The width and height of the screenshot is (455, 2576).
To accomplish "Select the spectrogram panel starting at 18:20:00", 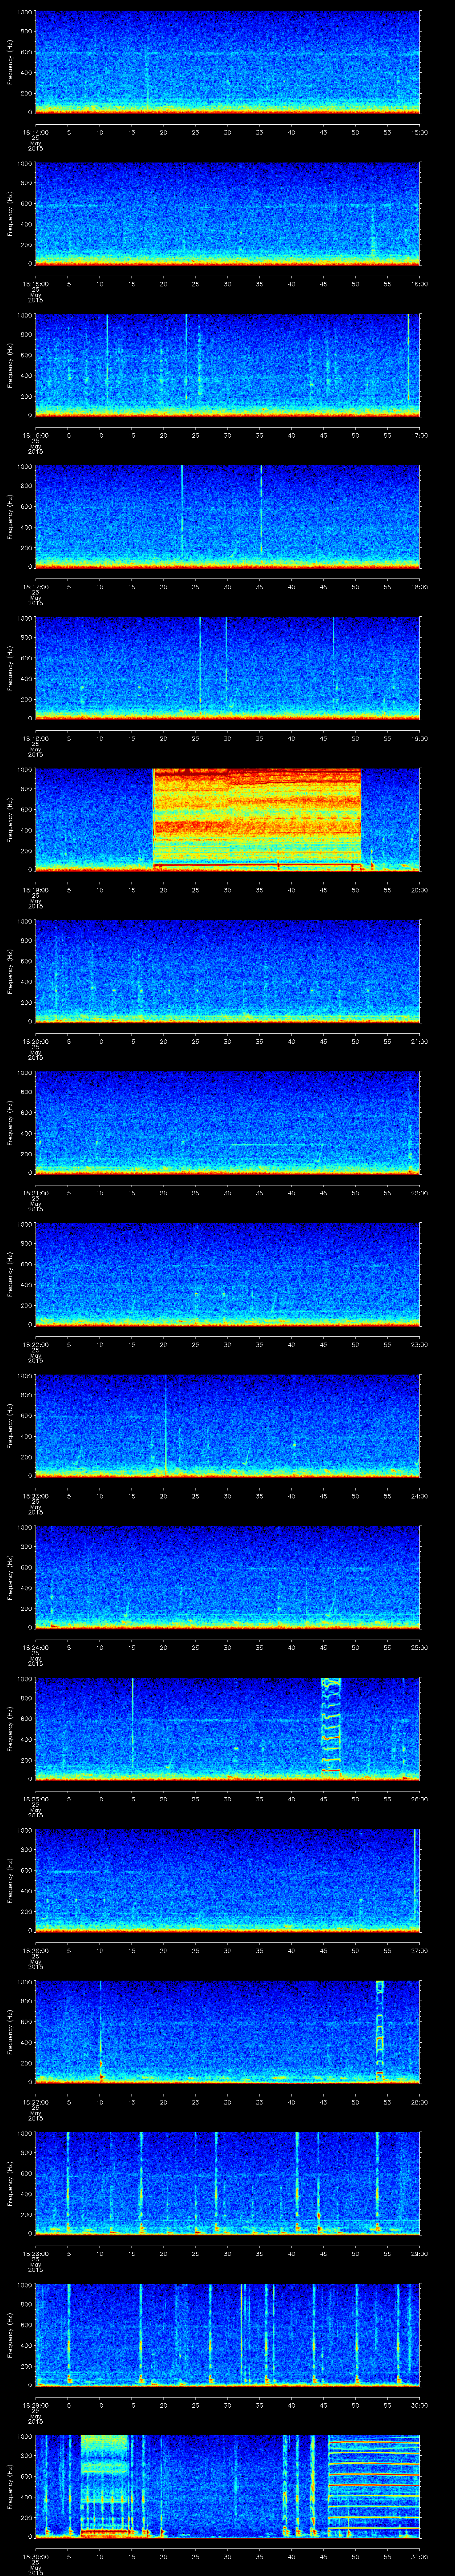I will point(228,971).
